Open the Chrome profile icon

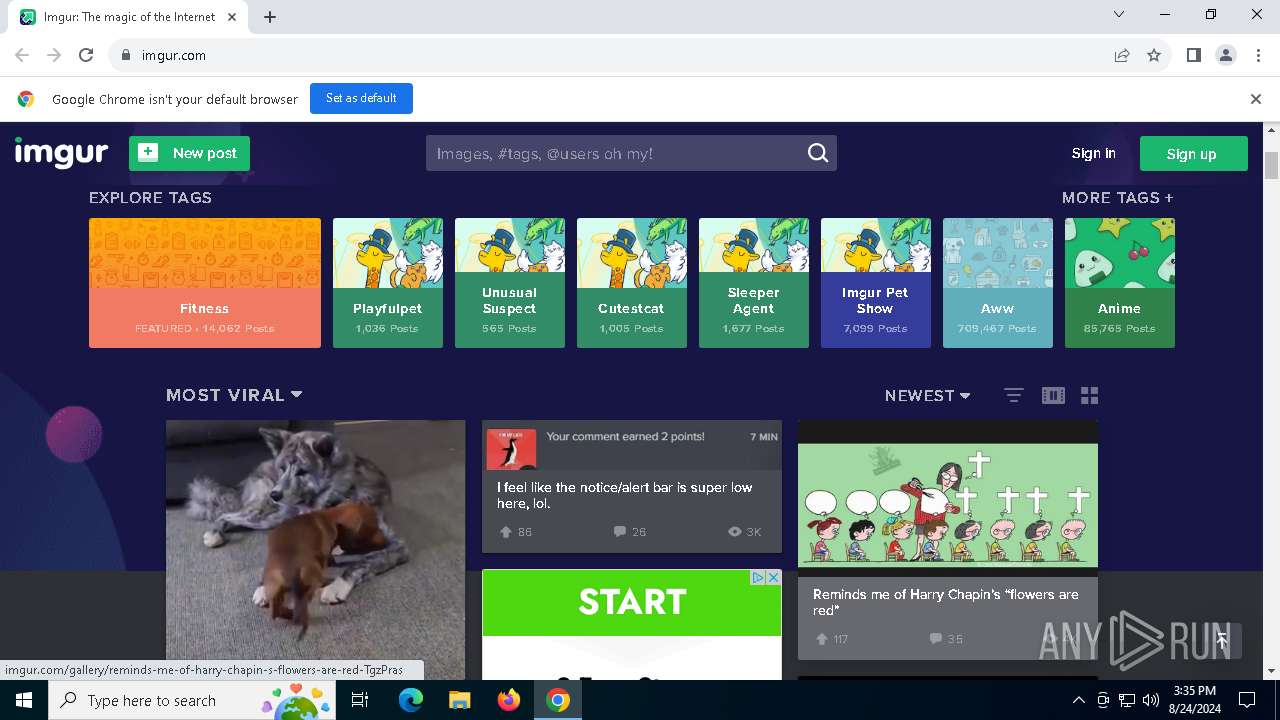(x=1226, y=56)
